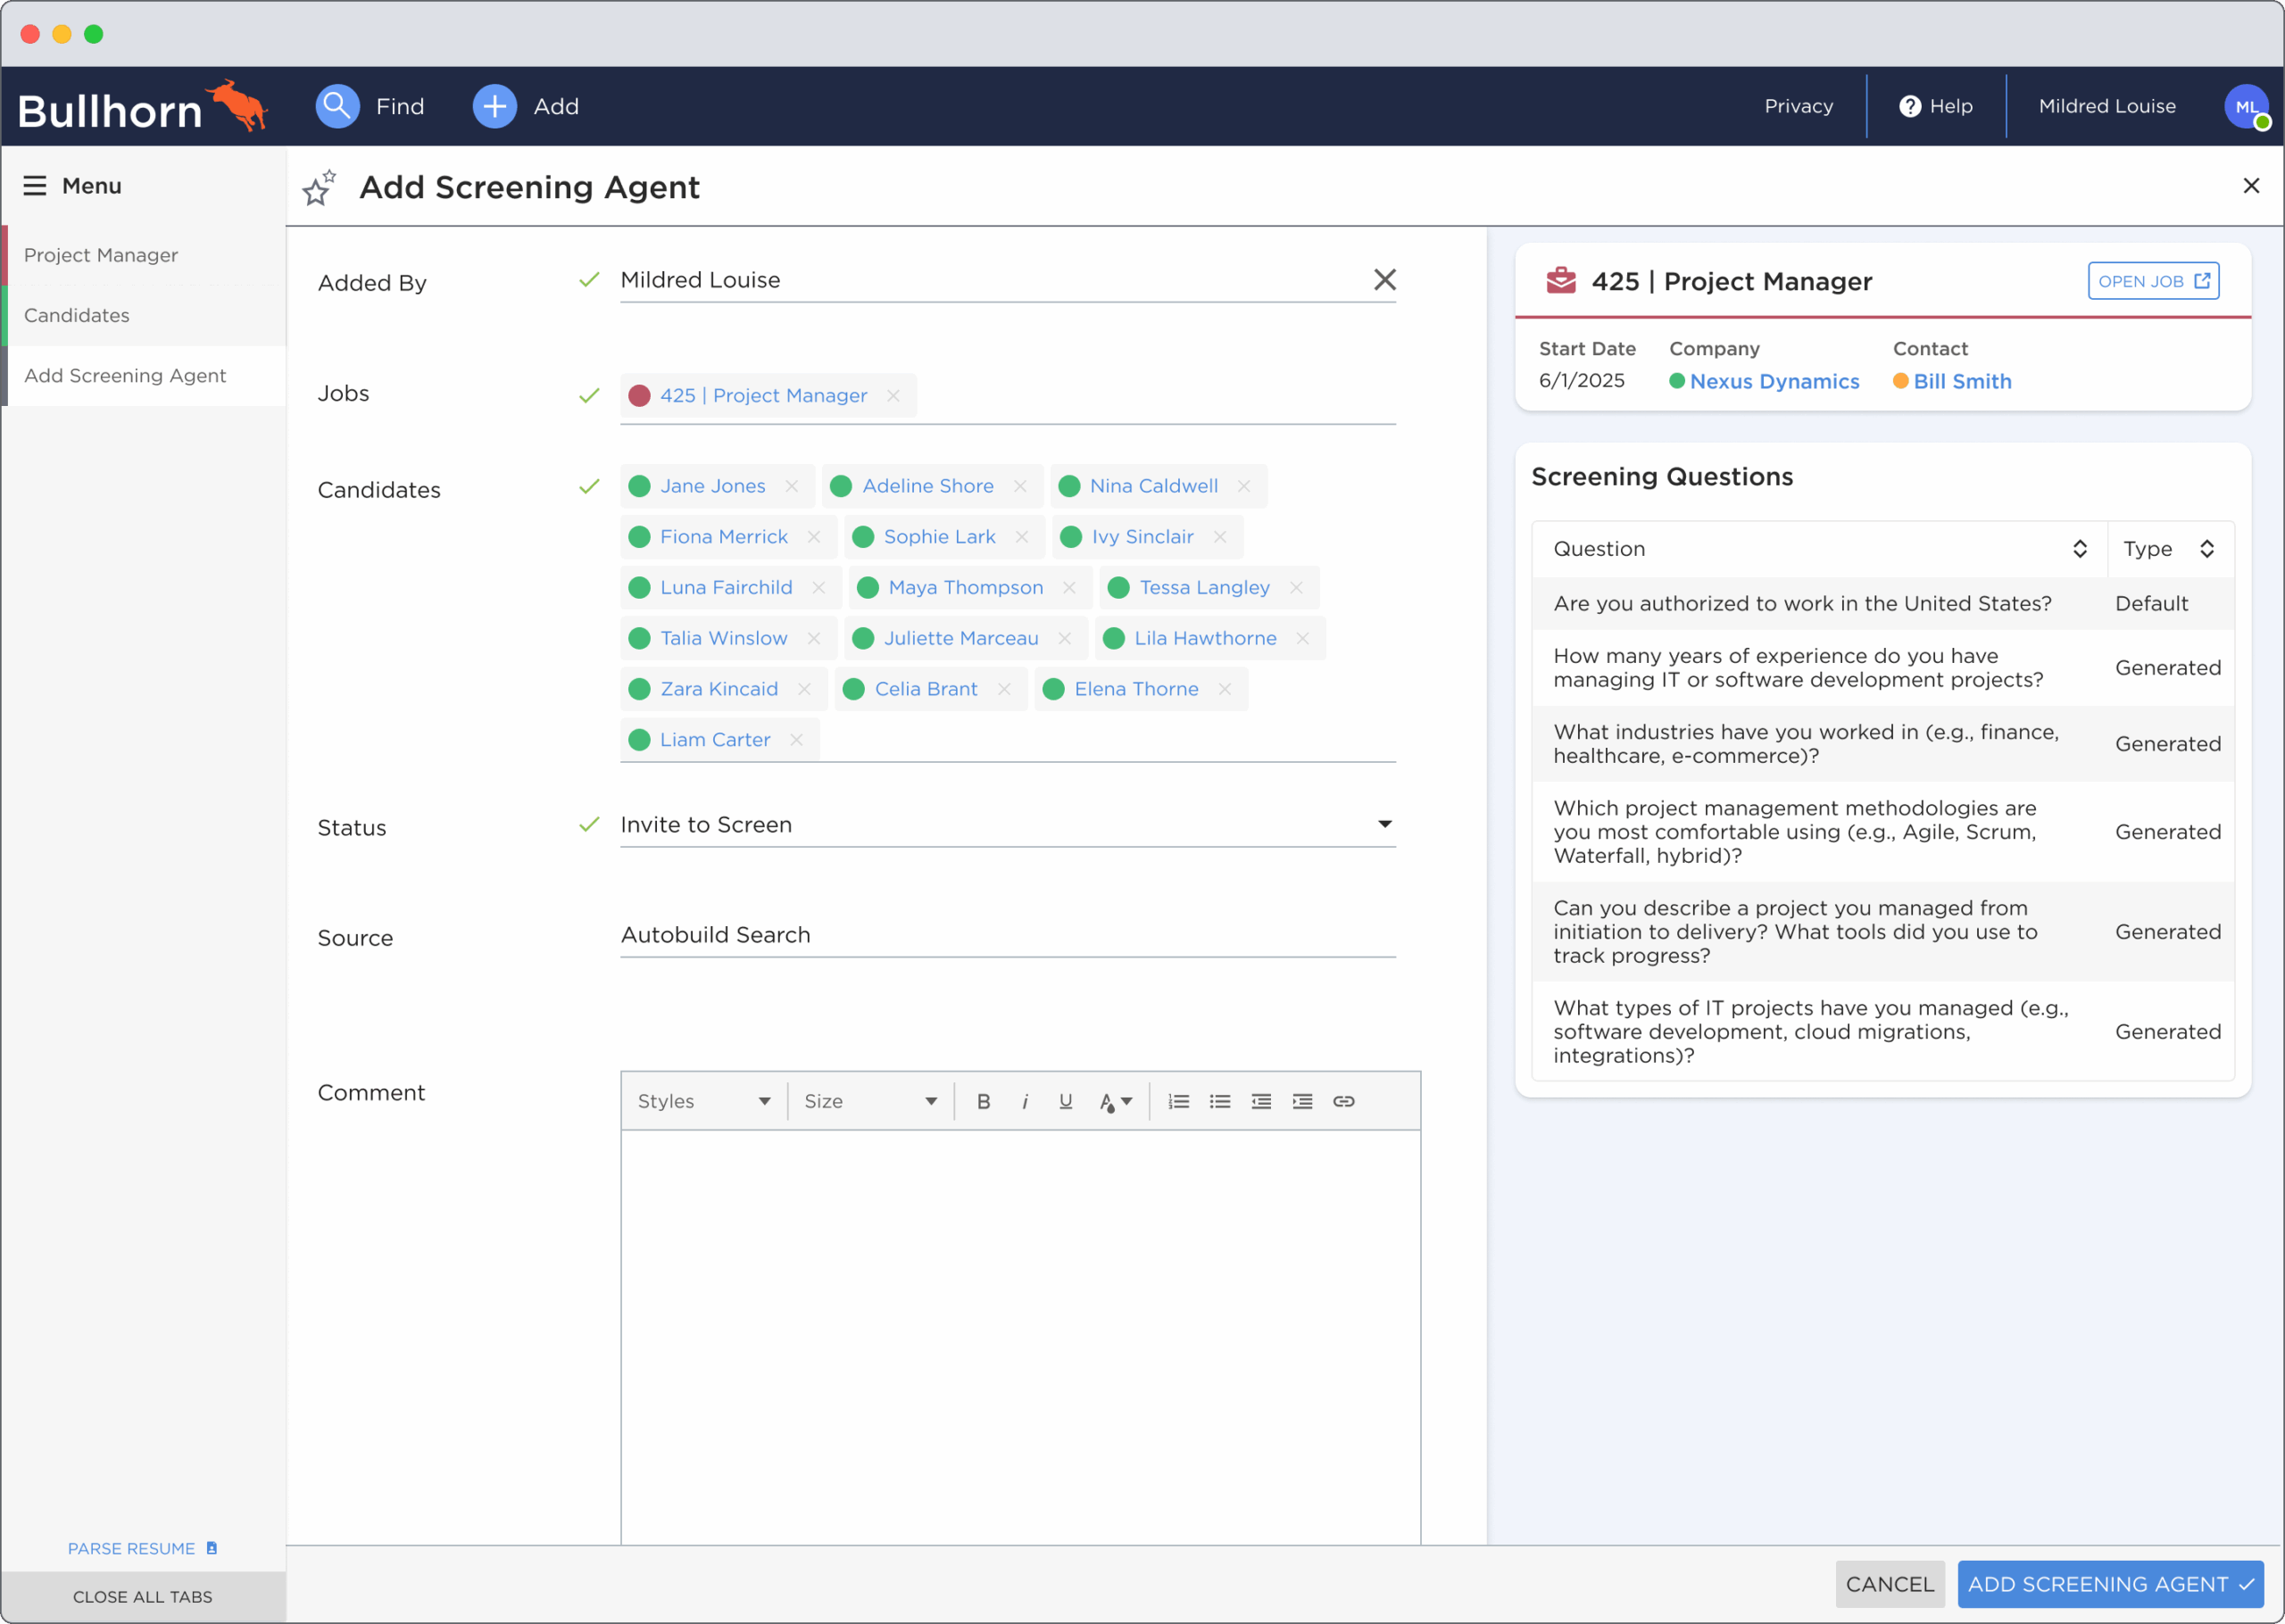
Task: Click into the Source input field
Action: point(1007,935)
